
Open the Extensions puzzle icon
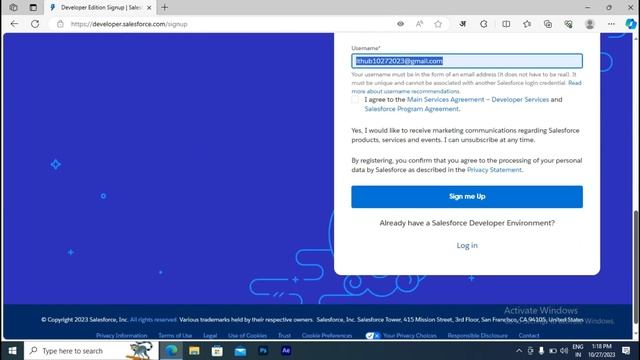[x=484, y=24]
